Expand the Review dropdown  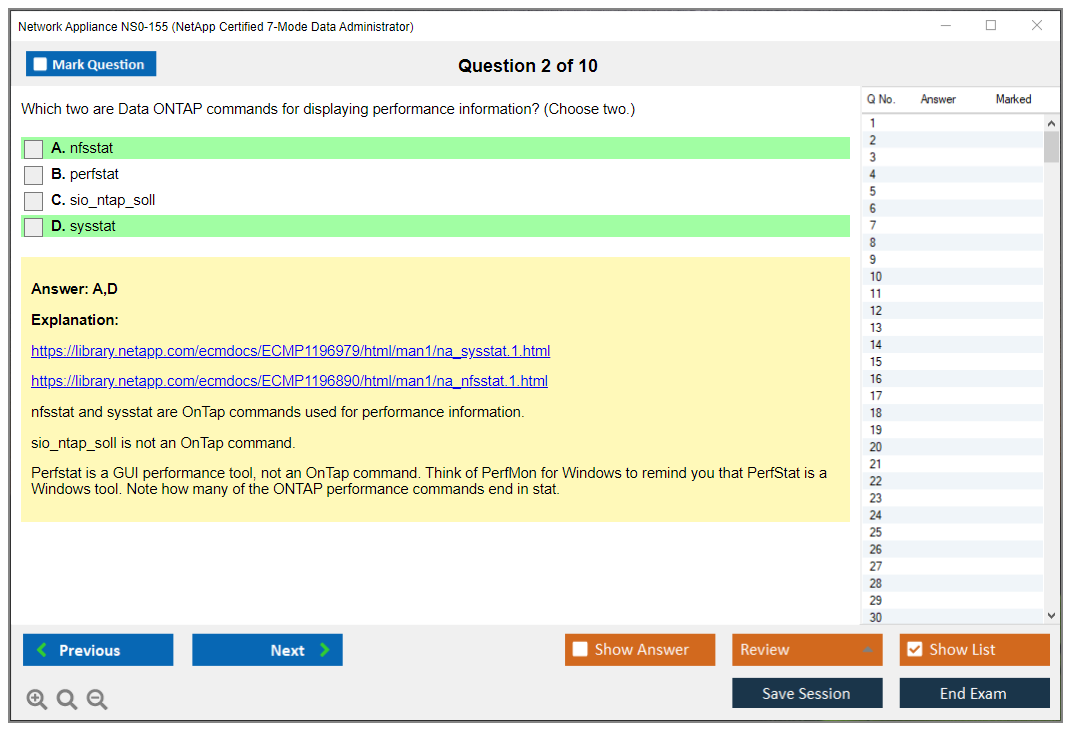pos(867,650)
